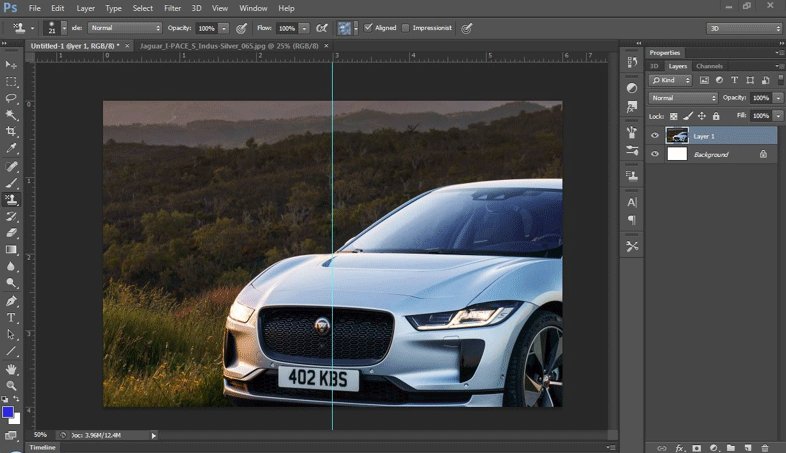Hide Layer 1 using its eye icon
This screenshot has height=453, width=786.
[x=656, y=136]
